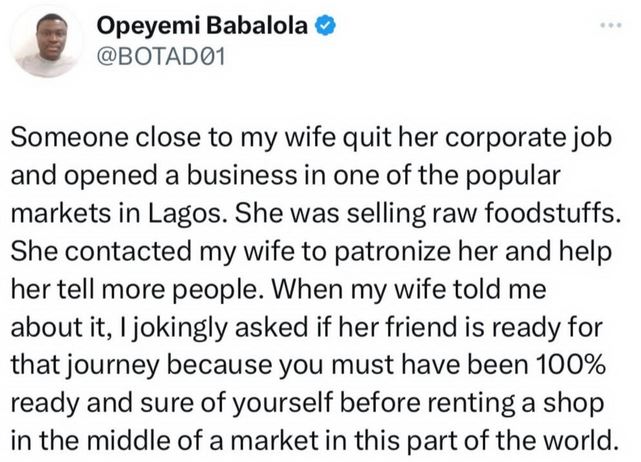Open the three-dot more options menu
641x462 pixels.
tap(612, 24)
